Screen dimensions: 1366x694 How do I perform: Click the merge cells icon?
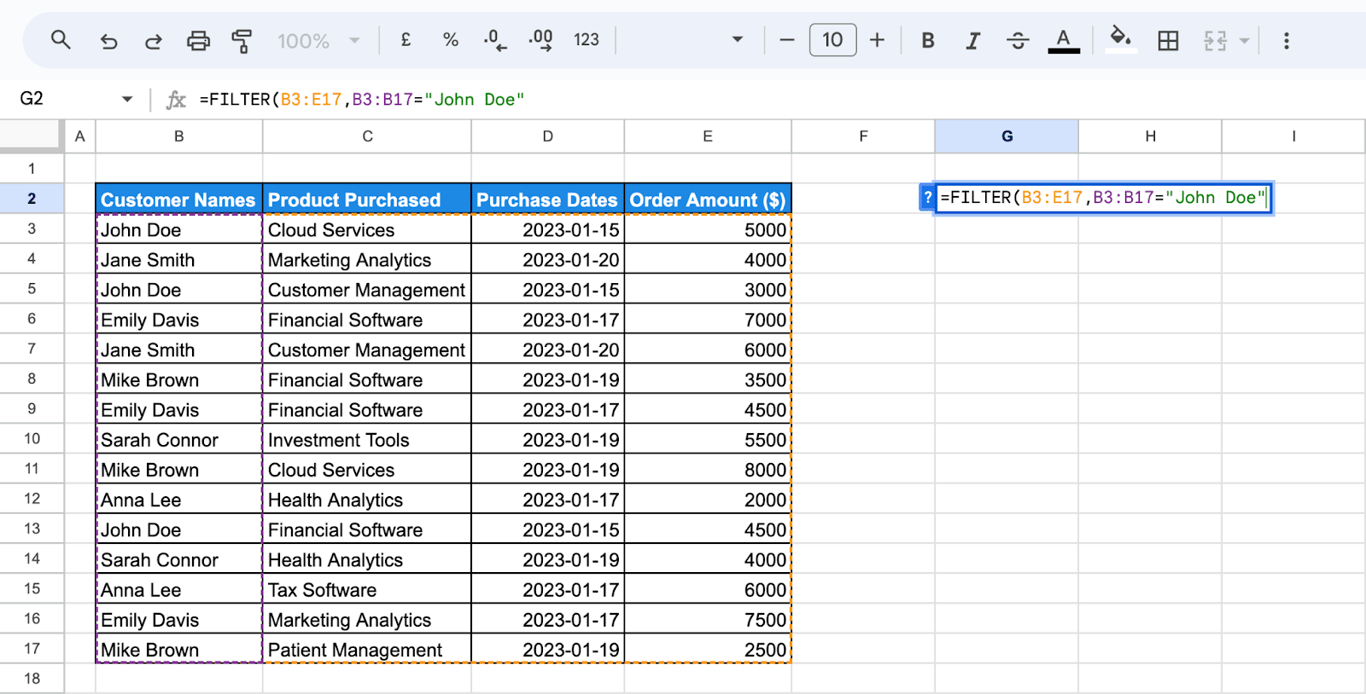[x=1215, y=41]
